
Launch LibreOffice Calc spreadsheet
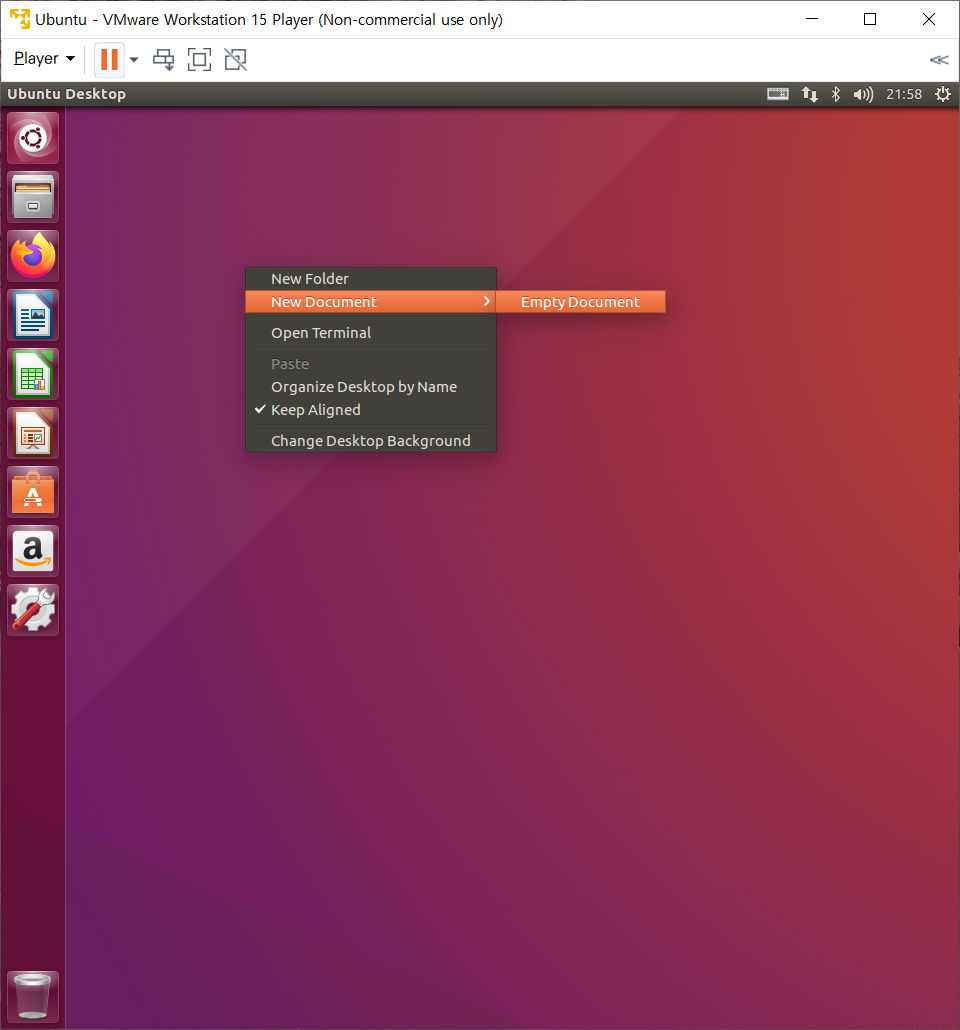[33, 374]
